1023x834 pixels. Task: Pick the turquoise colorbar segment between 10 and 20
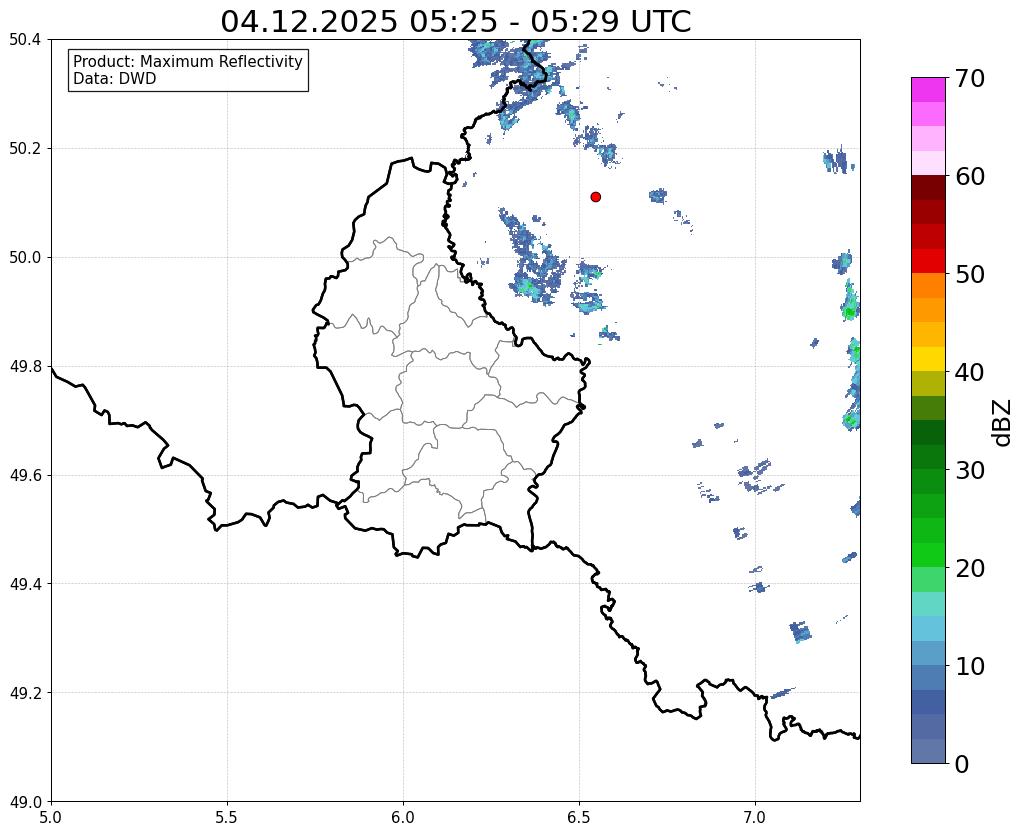pyautogui.click(x=928, y=604)
